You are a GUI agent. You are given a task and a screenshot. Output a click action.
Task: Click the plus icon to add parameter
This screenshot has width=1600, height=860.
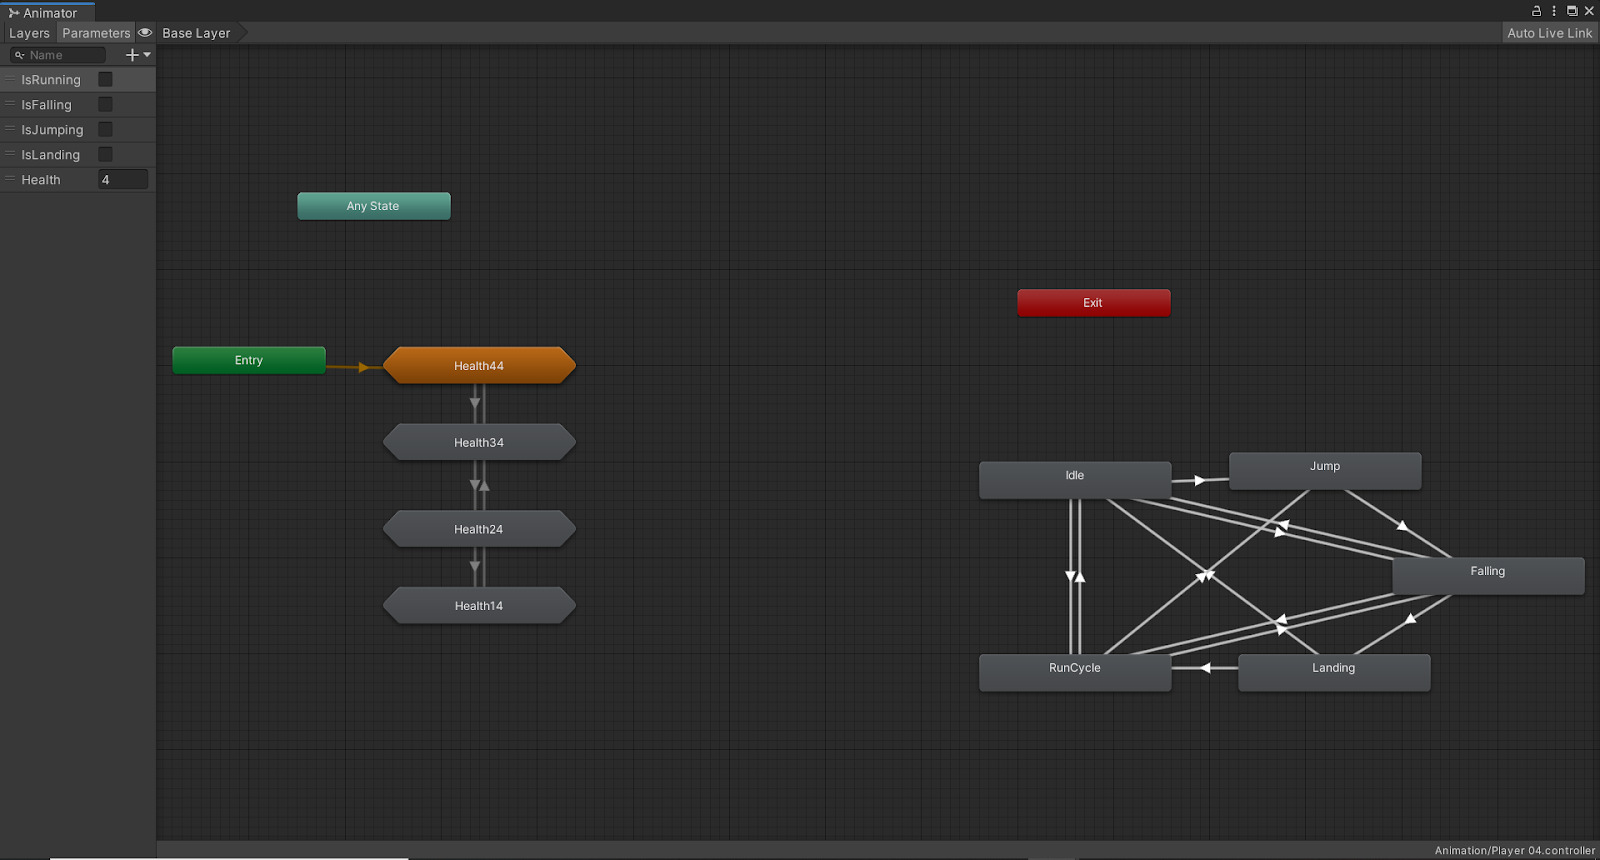point(132,55)
